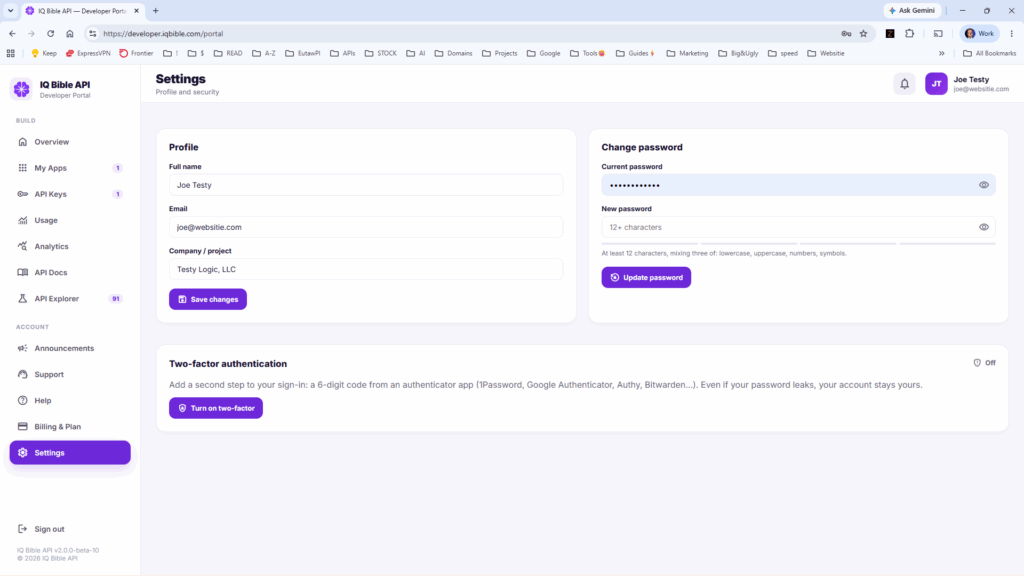Click the IQ Bible API browser tab

click(x=82, y=10)
